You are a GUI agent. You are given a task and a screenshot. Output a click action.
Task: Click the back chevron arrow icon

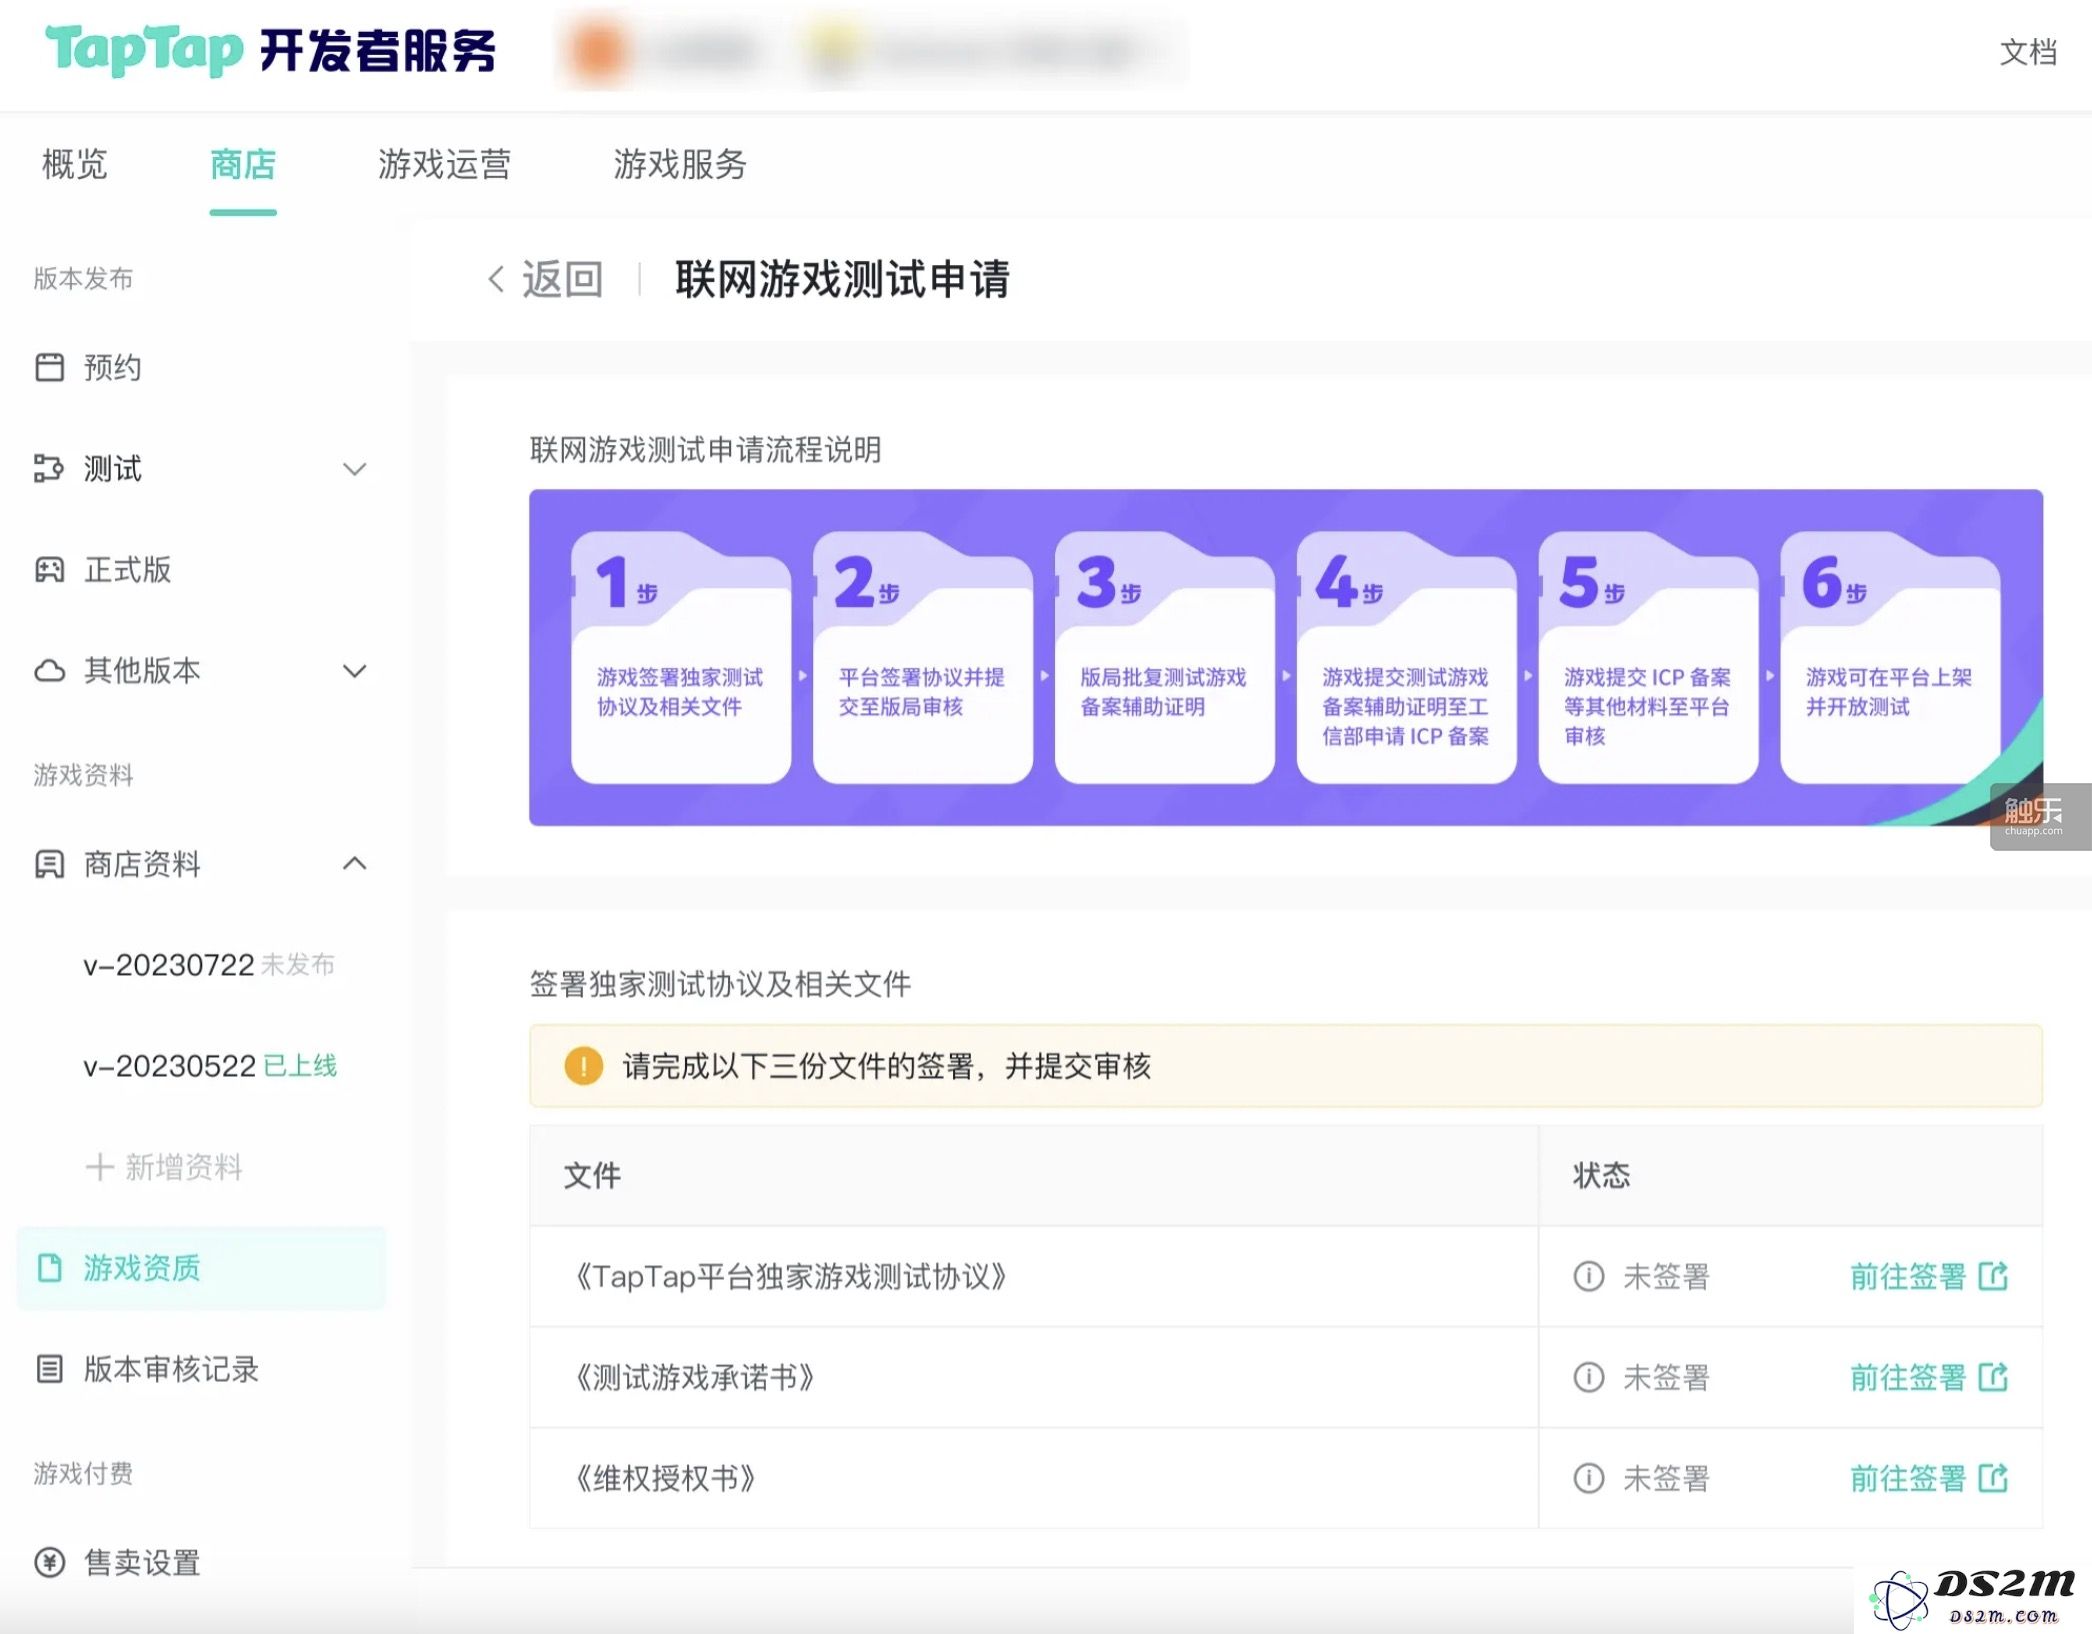495,279
